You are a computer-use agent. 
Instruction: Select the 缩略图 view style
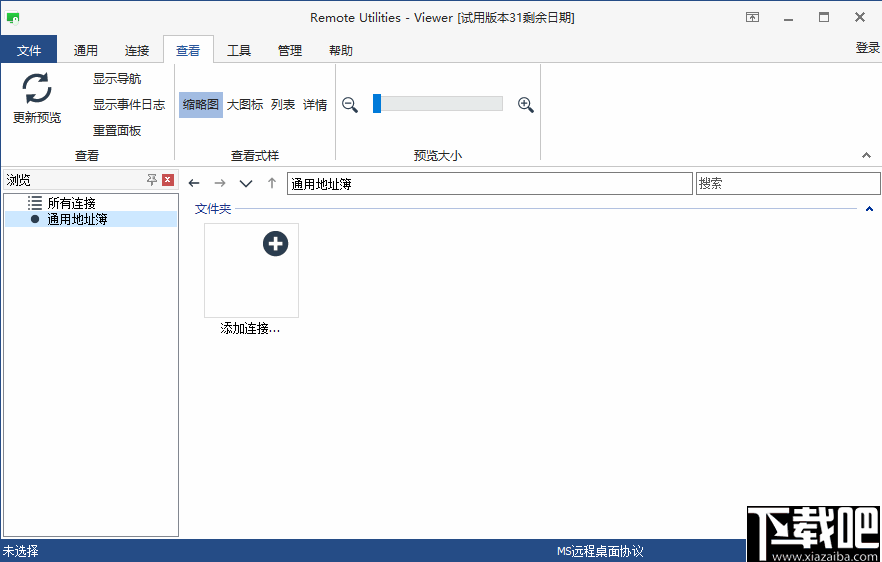[x=201, y=105]
